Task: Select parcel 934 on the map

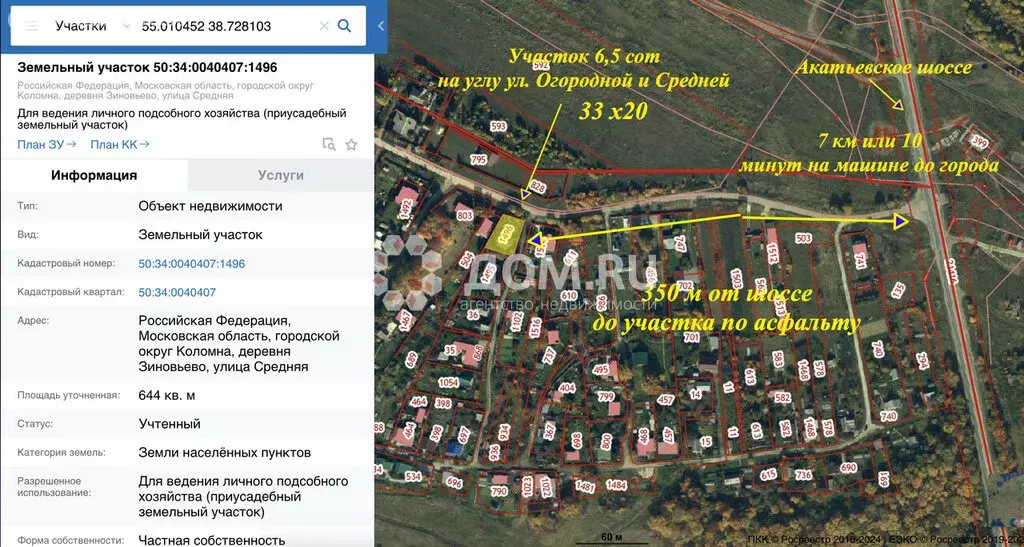Action: (504, 433)
